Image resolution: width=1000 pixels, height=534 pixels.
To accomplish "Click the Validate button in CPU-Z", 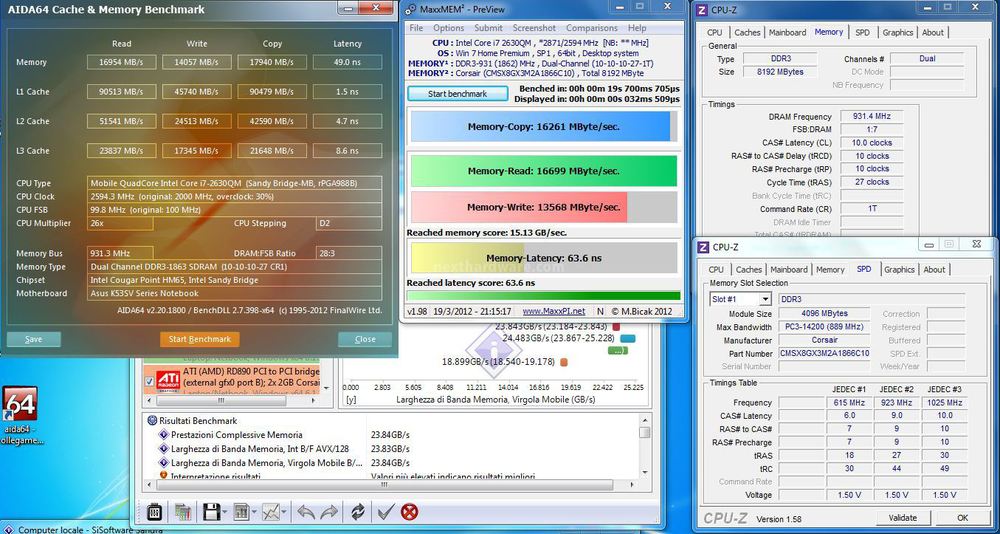I will click(902, 517).
